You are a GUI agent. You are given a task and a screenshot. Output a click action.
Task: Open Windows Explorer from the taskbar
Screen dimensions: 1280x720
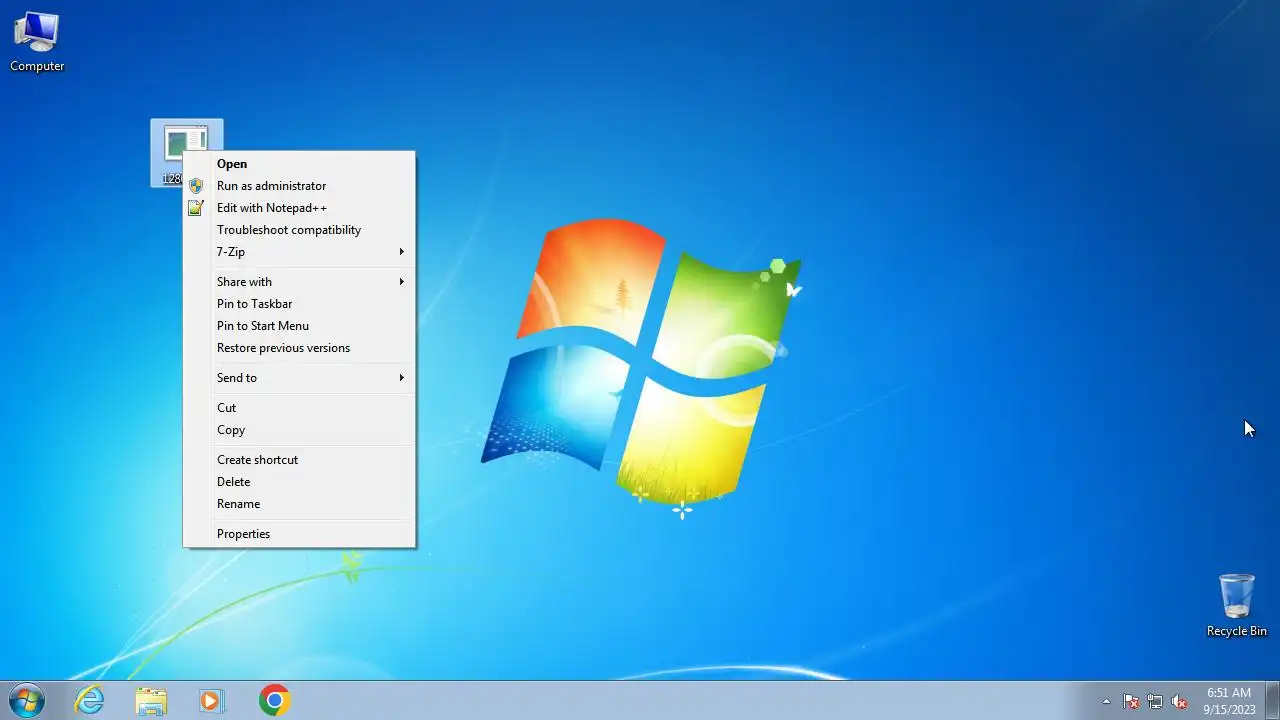point(151,700)
